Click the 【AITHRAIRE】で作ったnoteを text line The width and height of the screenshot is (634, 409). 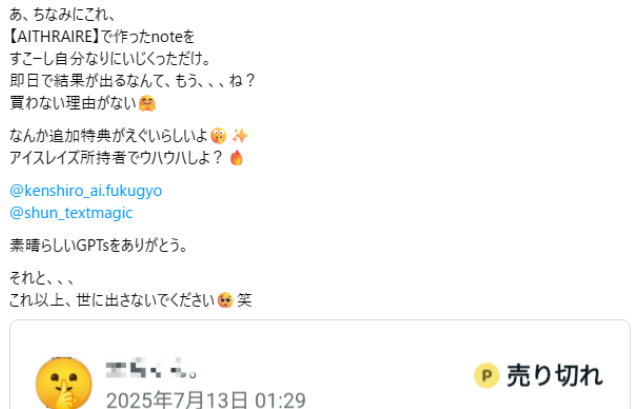pyautogui.click(x=102, y=37)
